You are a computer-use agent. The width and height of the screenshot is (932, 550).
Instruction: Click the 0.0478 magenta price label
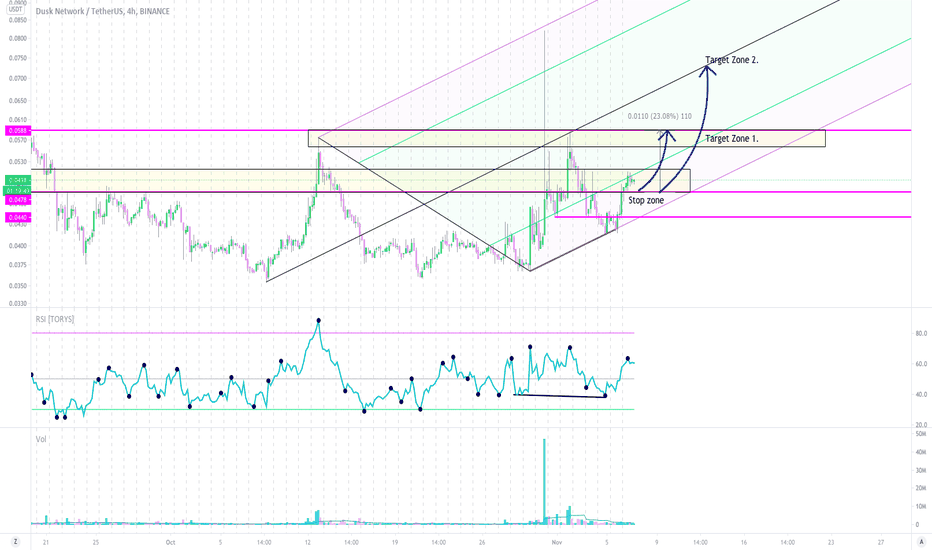17,200
